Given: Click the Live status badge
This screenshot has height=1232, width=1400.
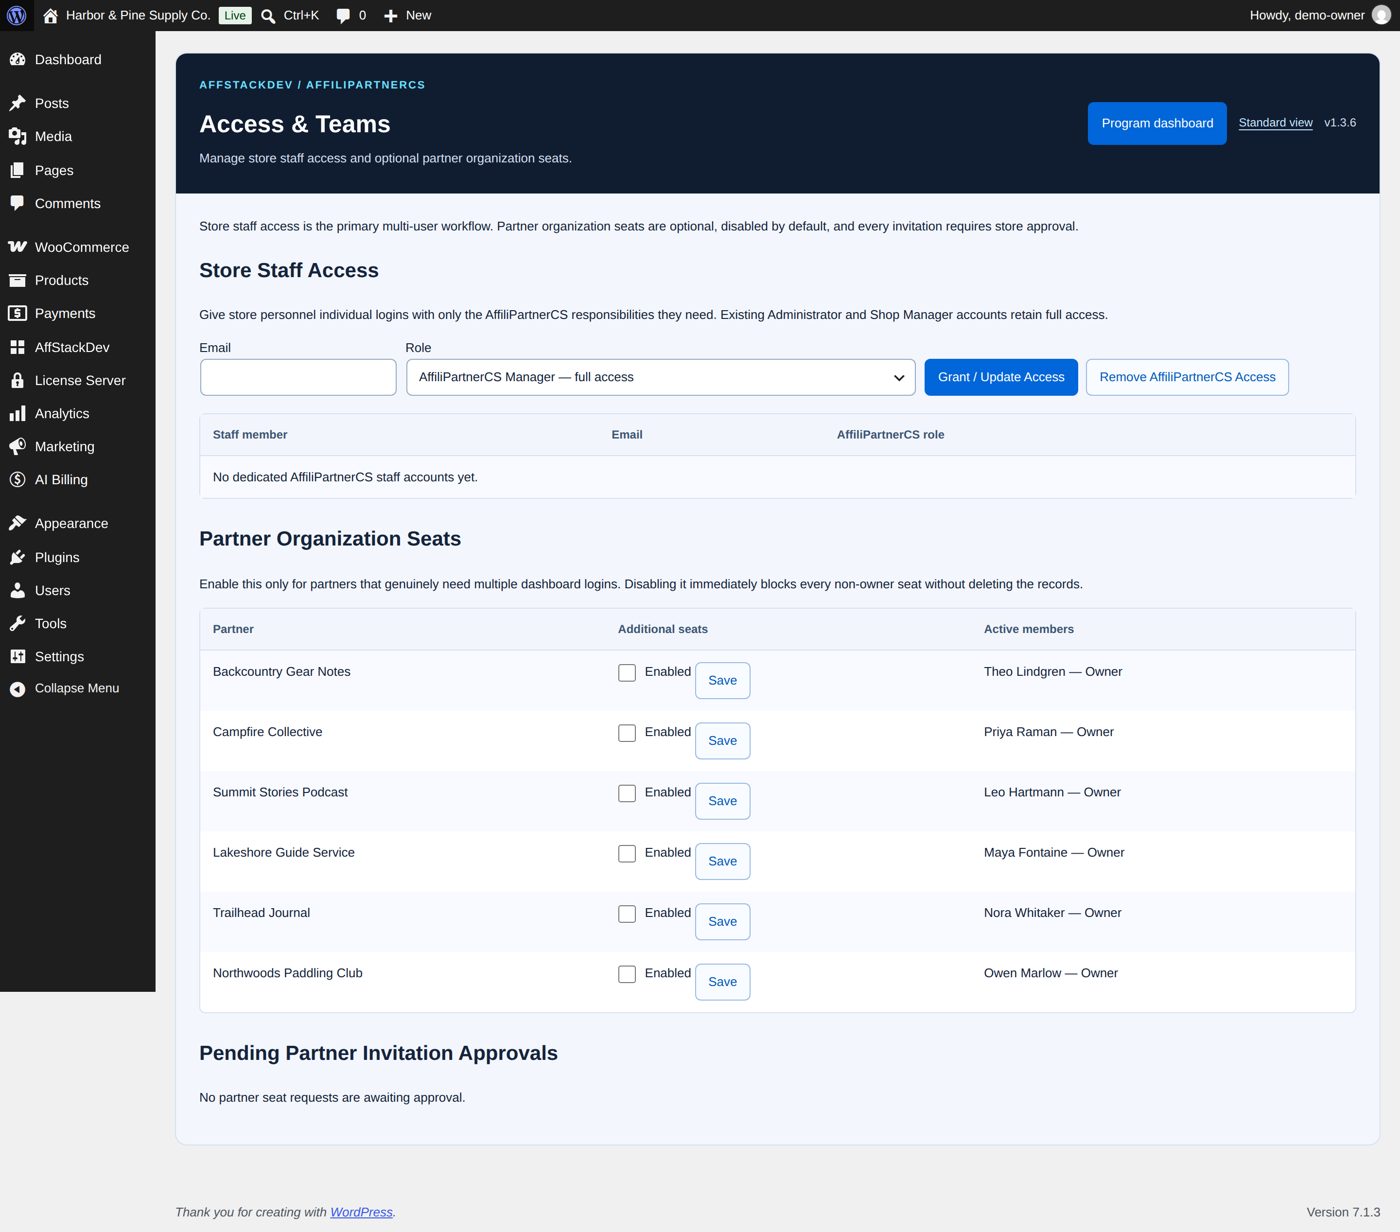Looking at the screenshot, I should click(x=235, y=15).
